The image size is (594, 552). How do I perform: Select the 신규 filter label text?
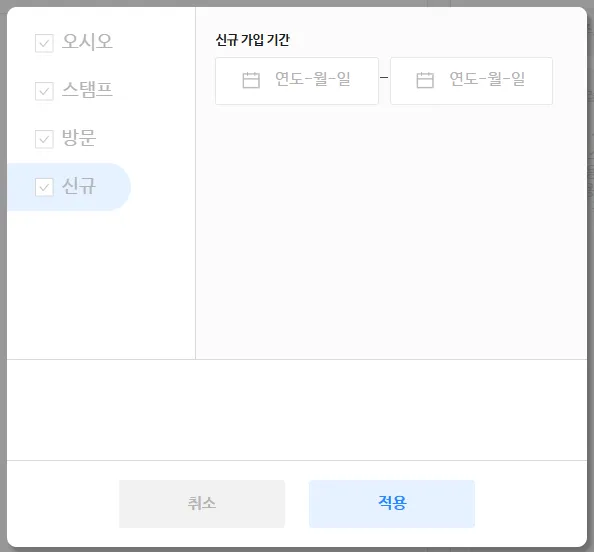click(x=79, y=186)
